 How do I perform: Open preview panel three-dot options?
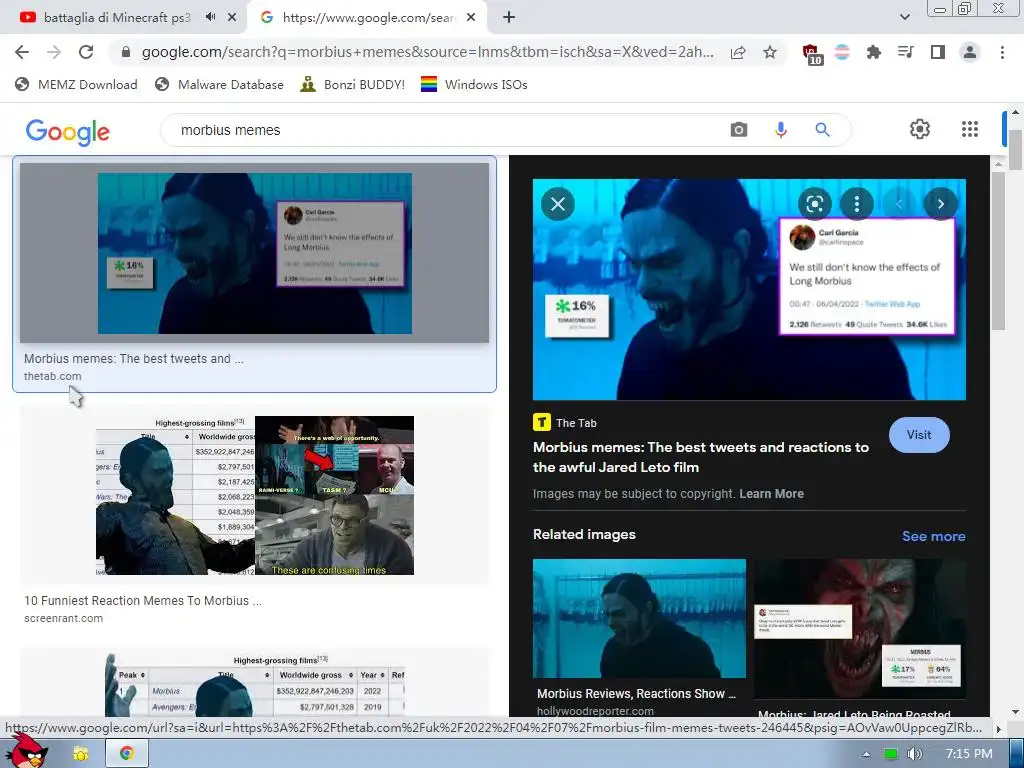tap(857, 204)
